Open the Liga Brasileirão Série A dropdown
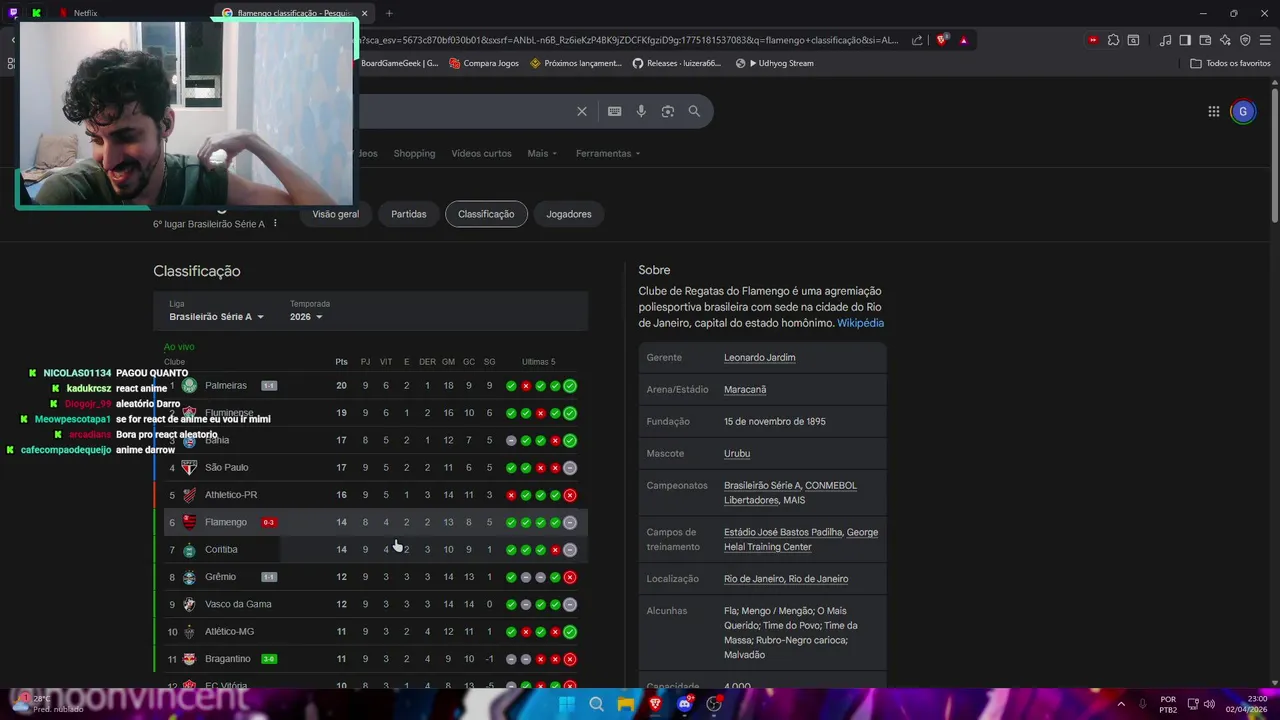1280x720 pixels. (217, 317)
